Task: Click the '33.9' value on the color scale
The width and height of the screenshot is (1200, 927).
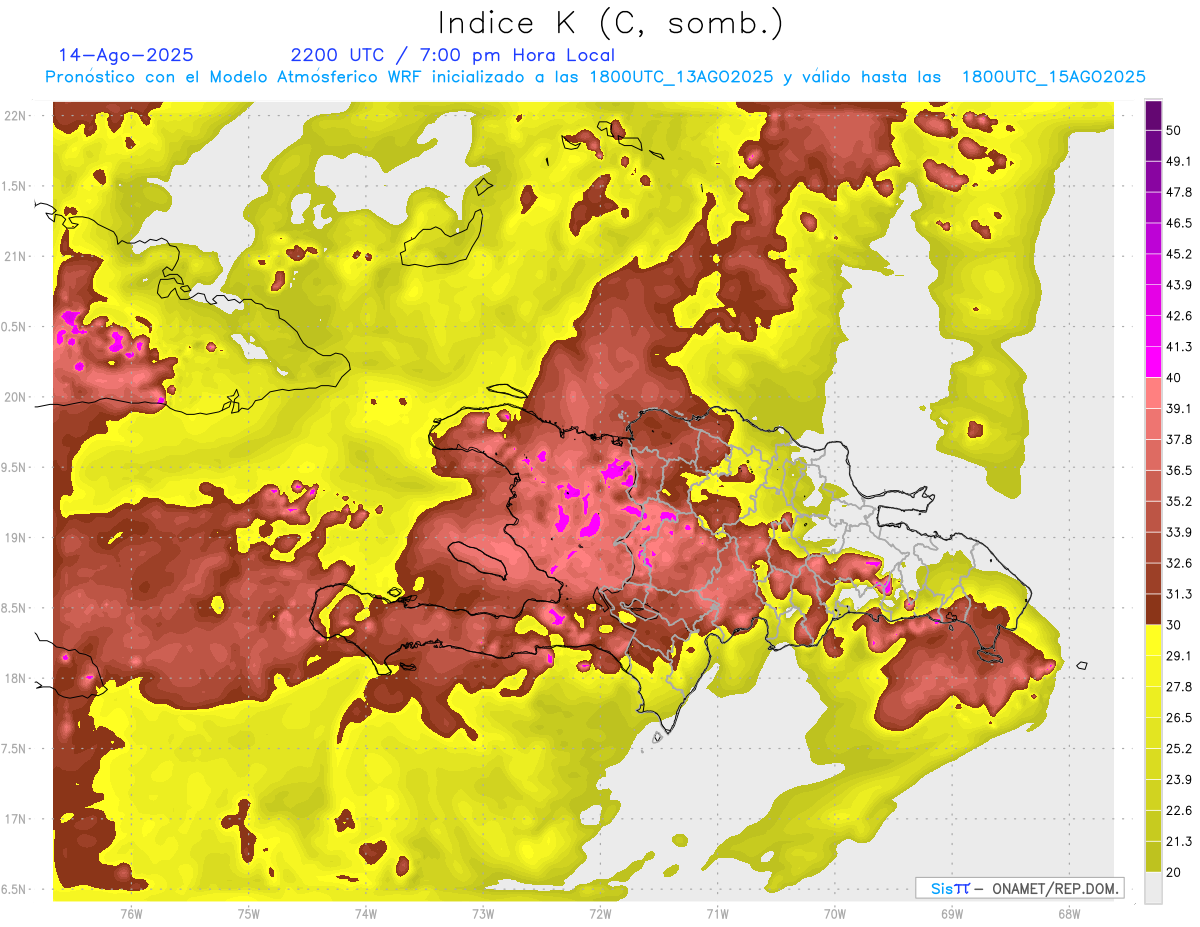Action: (1180, 532)
